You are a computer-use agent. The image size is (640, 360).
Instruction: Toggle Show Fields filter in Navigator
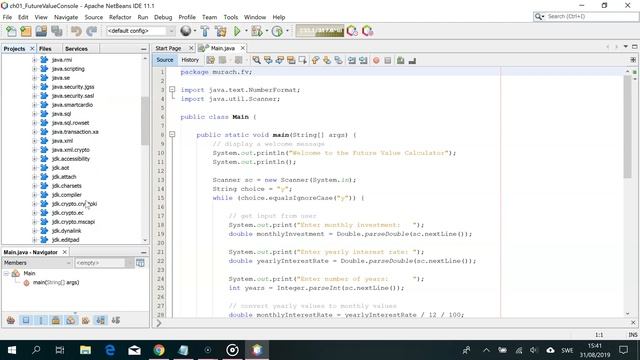tap(26, 320)
